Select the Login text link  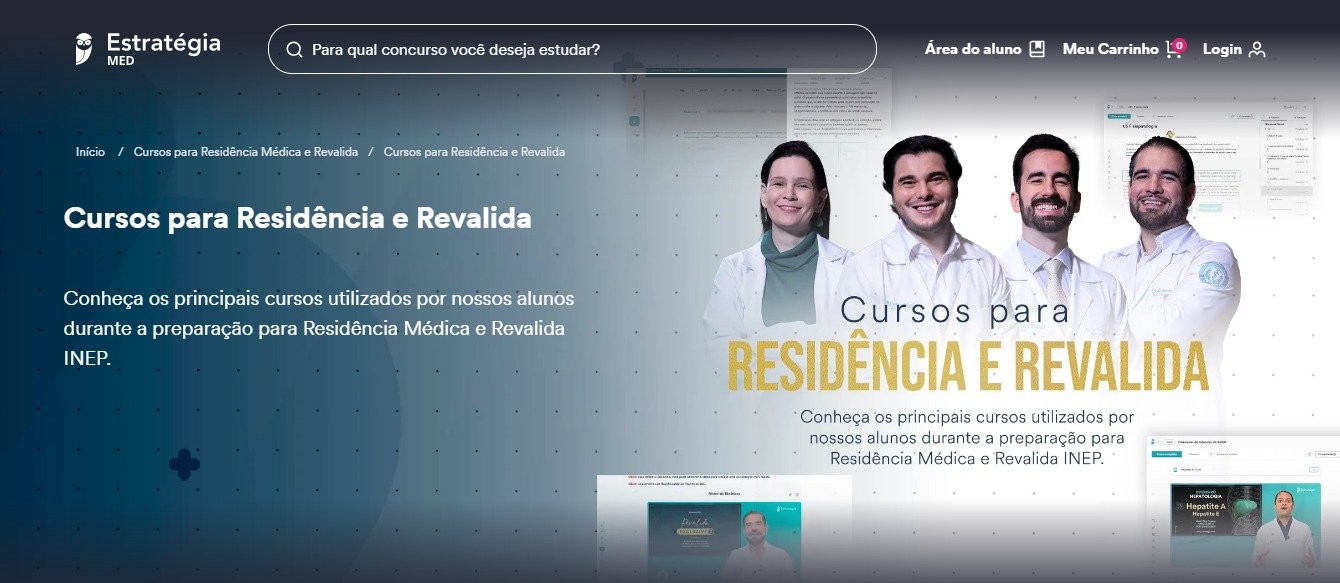[x=1222, y=49]
